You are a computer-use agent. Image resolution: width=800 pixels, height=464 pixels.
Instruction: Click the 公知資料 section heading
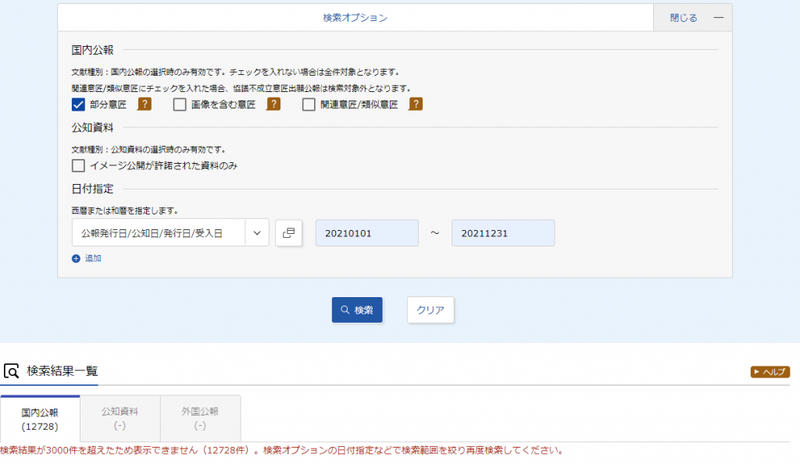pyautogui.click(x=92, y=128)
